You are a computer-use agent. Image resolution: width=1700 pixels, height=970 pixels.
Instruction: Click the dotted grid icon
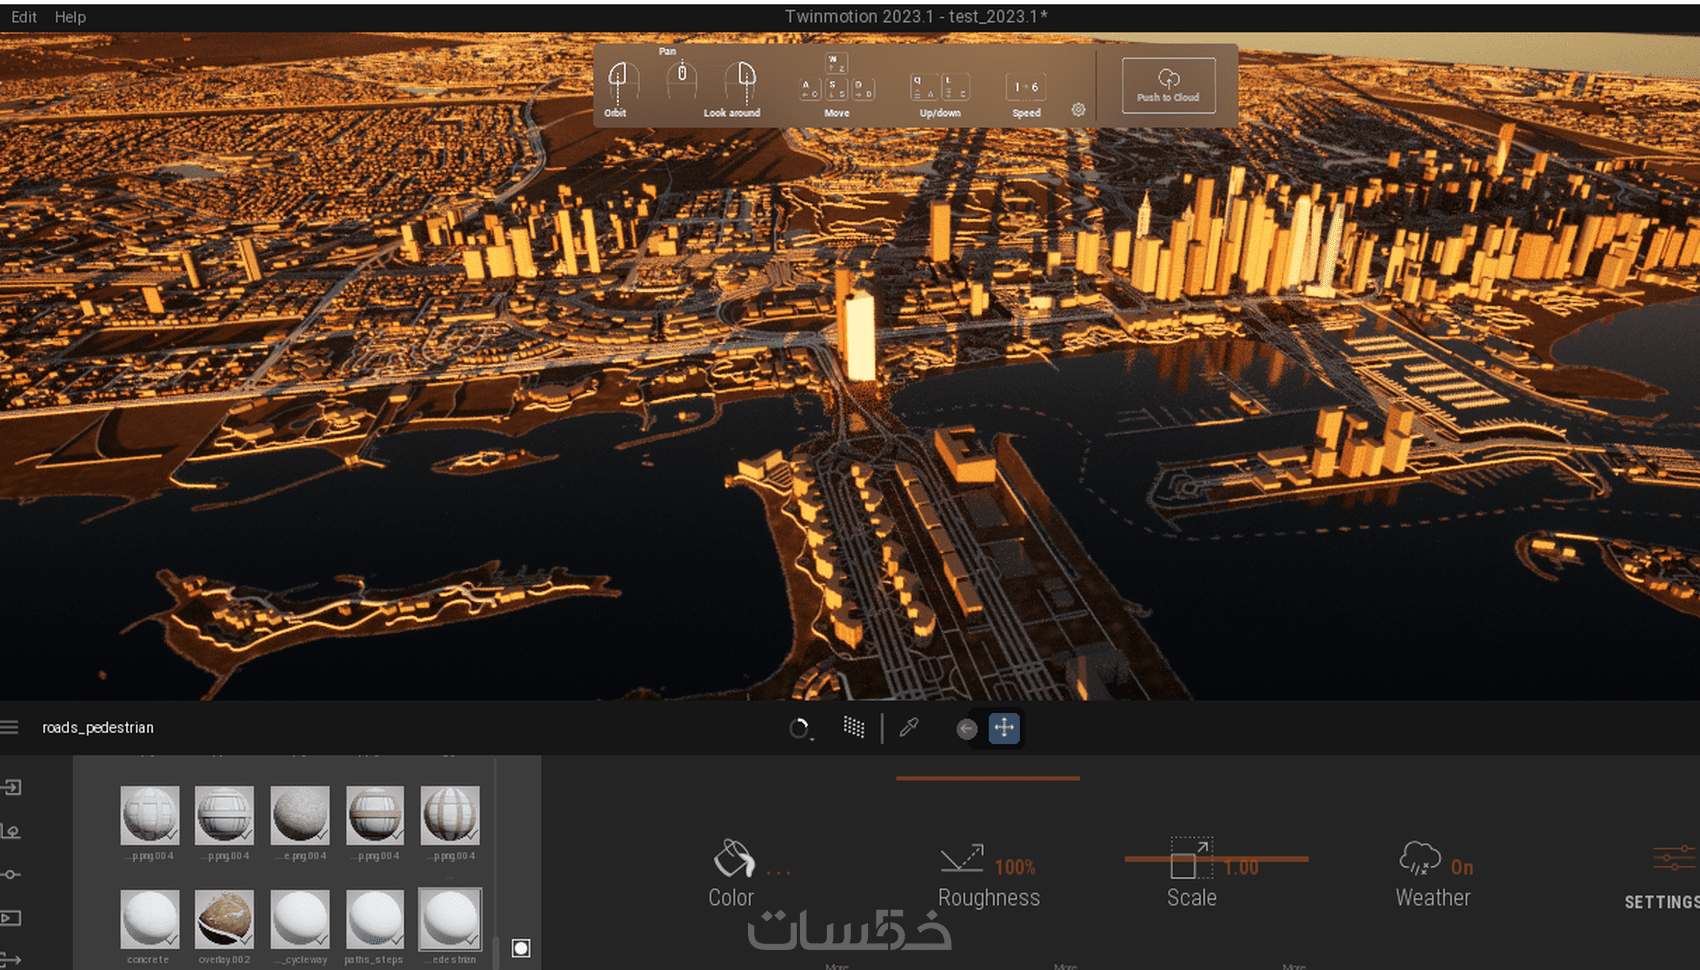854,728
